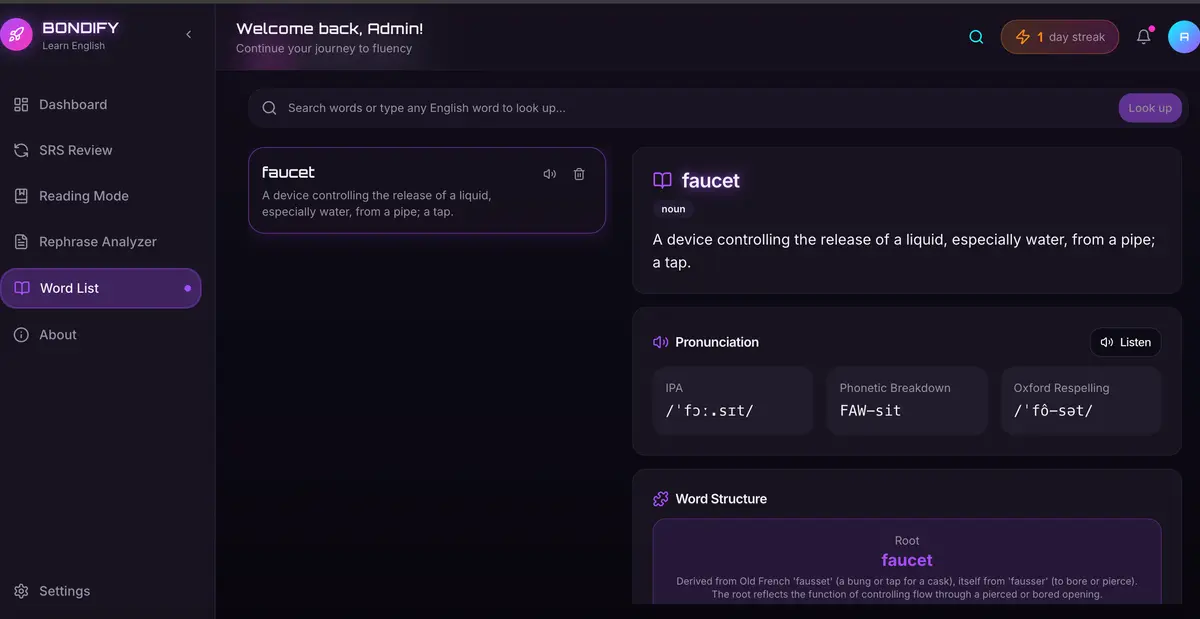Open notifications with the bell icon
This screenshot has width=1200, height=619.
click(x=1144, y=37)
